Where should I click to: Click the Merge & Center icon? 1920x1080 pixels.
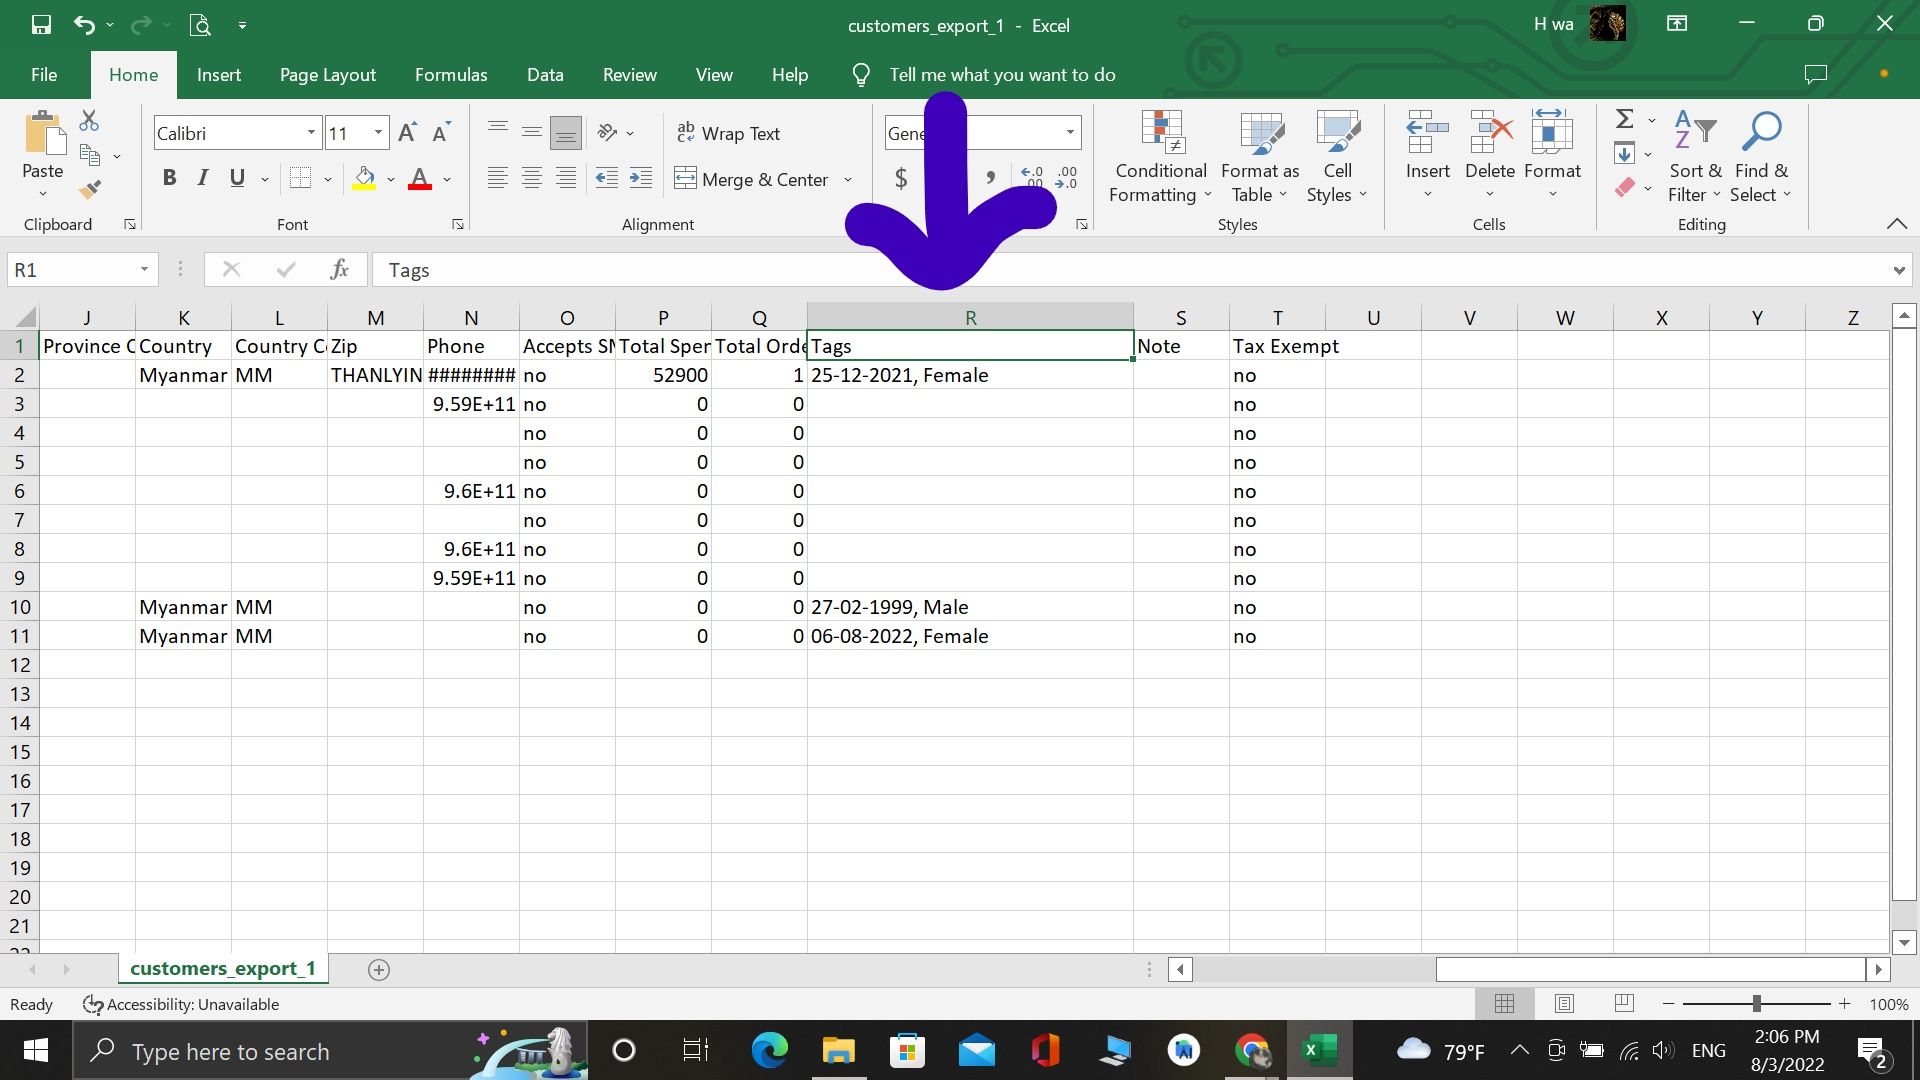(x=686, y=179)
